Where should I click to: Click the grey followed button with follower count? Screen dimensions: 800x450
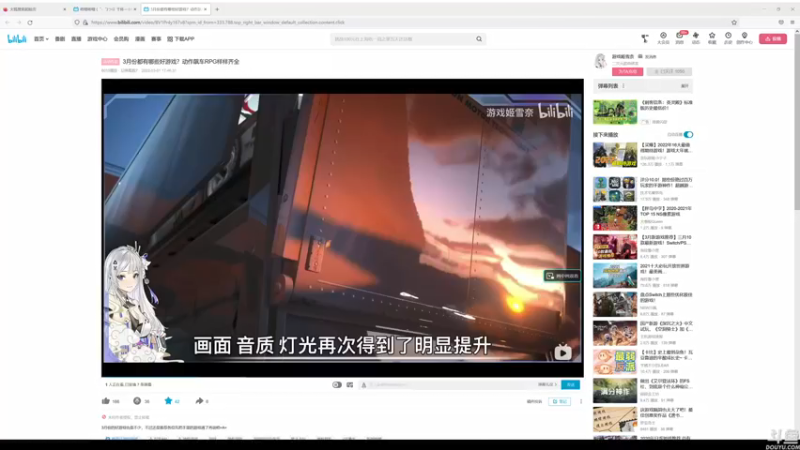coord(669,72)
